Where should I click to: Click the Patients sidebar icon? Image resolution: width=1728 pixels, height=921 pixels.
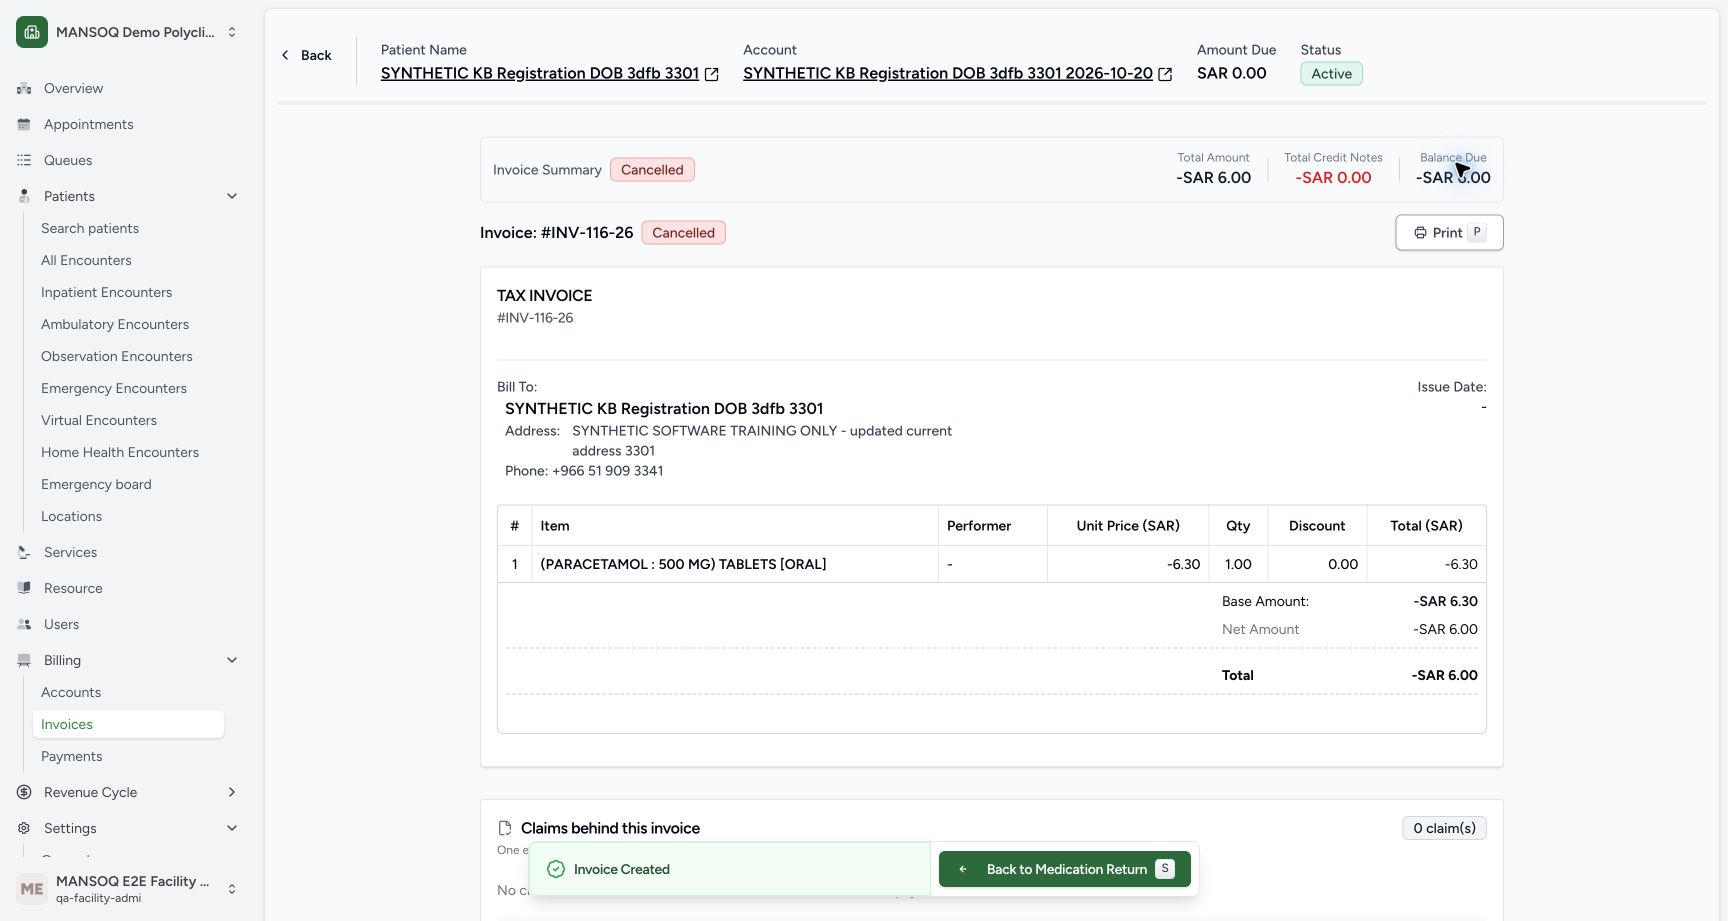click(24, 196)
